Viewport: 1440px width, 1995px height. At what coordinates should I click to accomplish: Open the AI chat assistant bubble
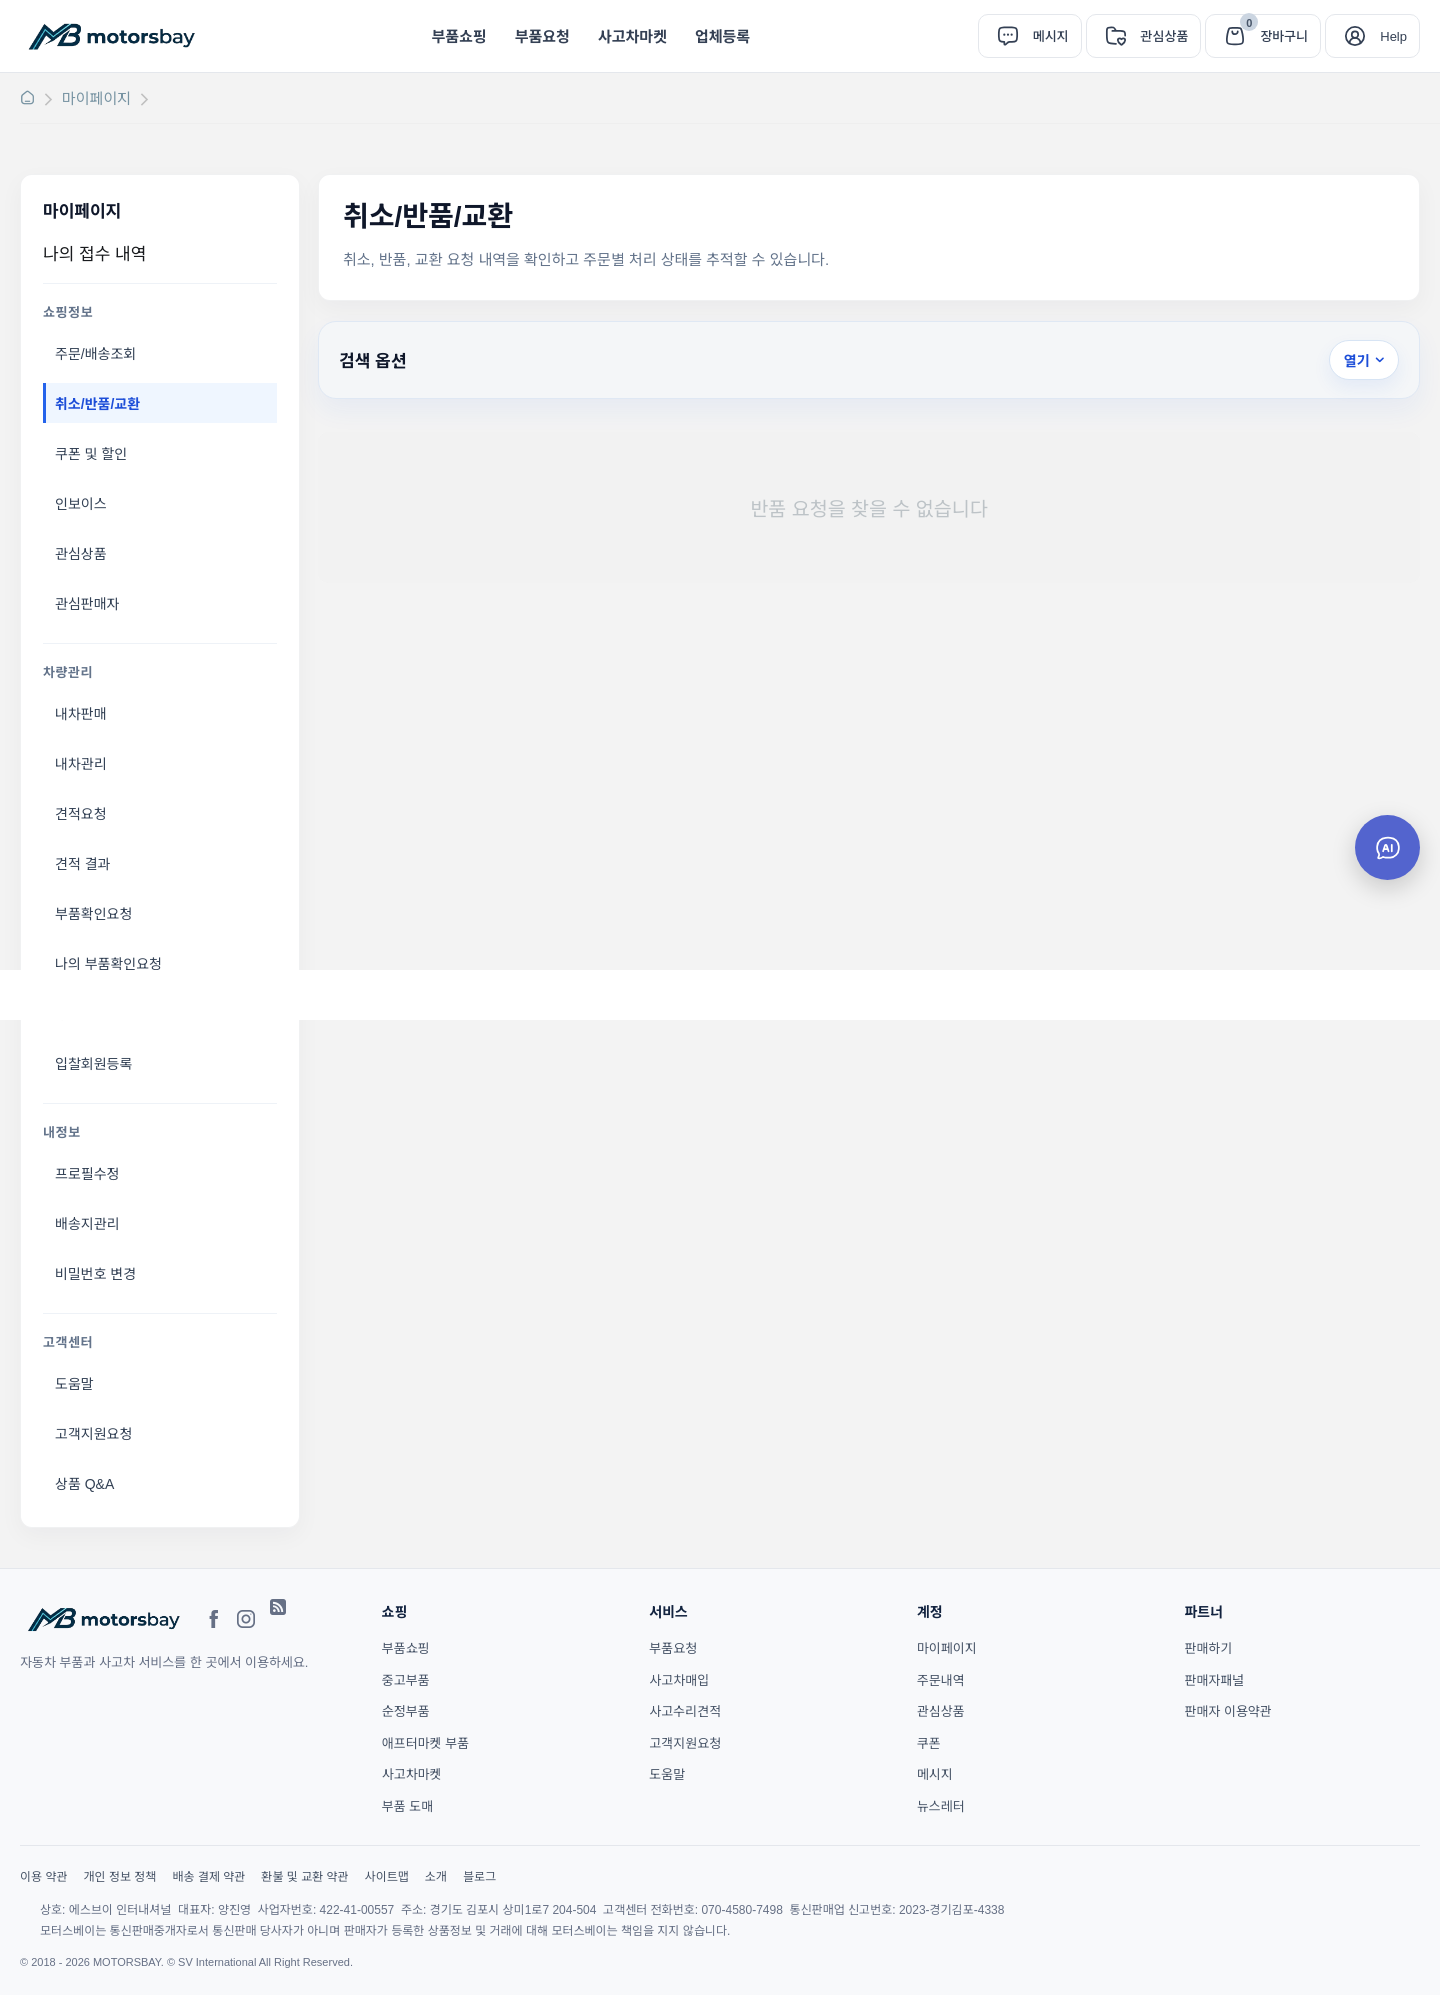point(1387,848)
